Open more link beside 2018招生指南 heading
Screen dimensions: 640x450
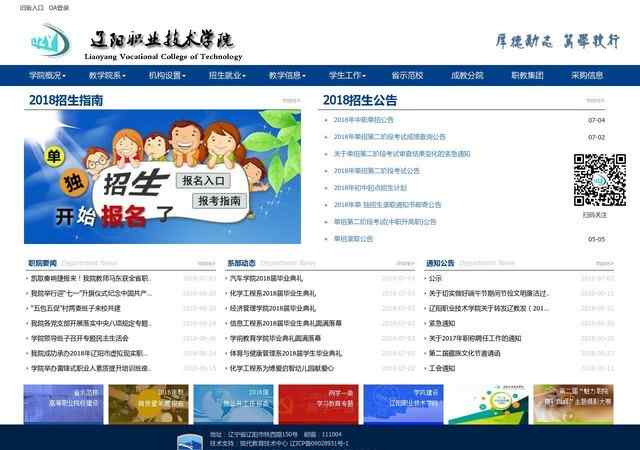coord(291,100)
